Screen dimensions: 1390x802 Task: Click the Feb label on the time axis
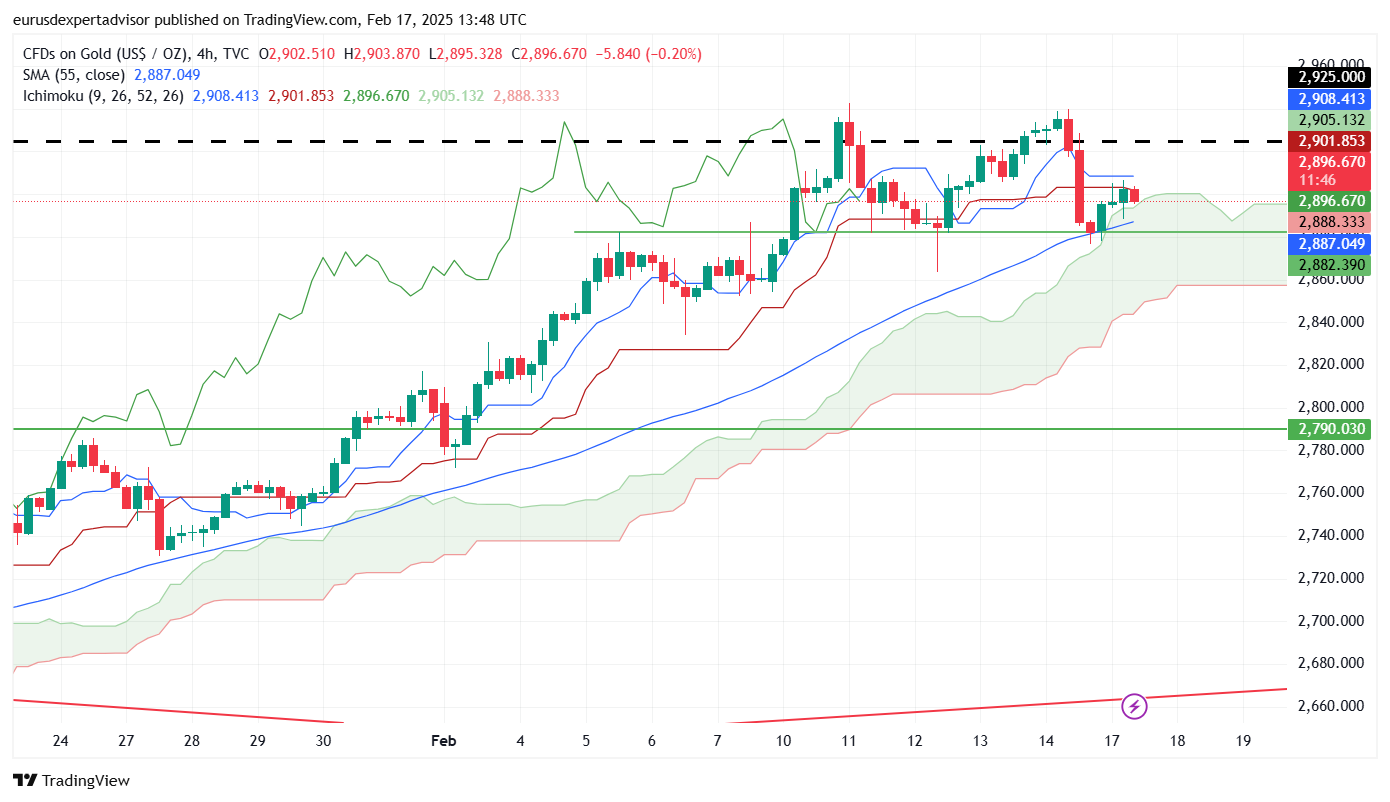443,741
